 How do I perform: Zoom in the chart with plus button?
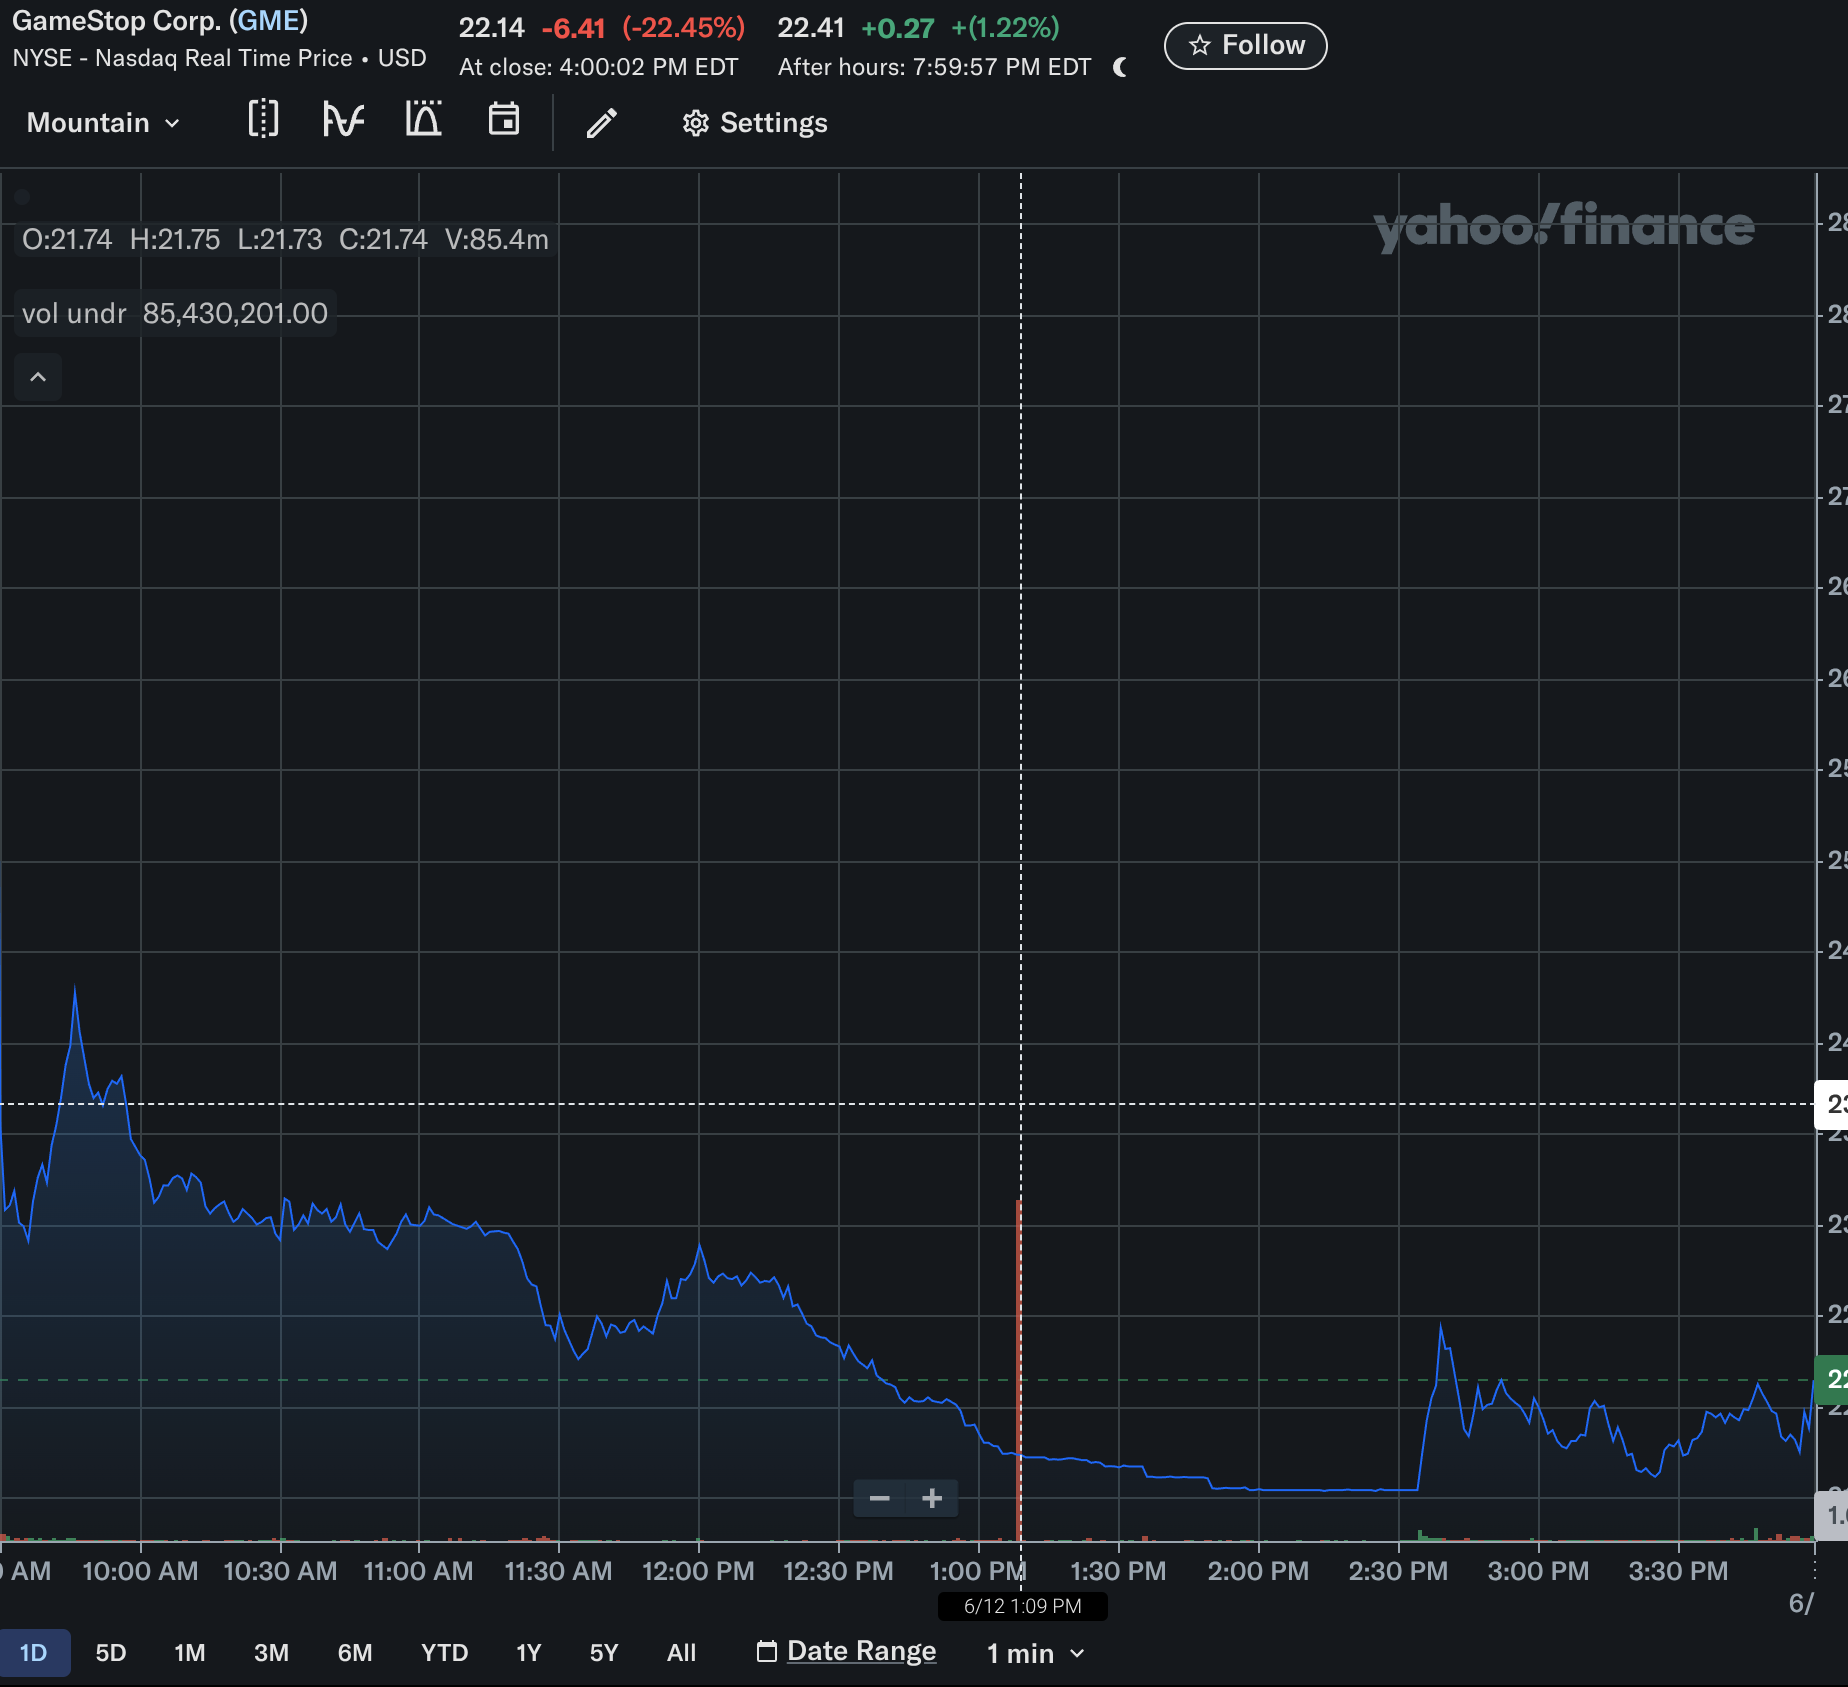tap(932, 1498)
